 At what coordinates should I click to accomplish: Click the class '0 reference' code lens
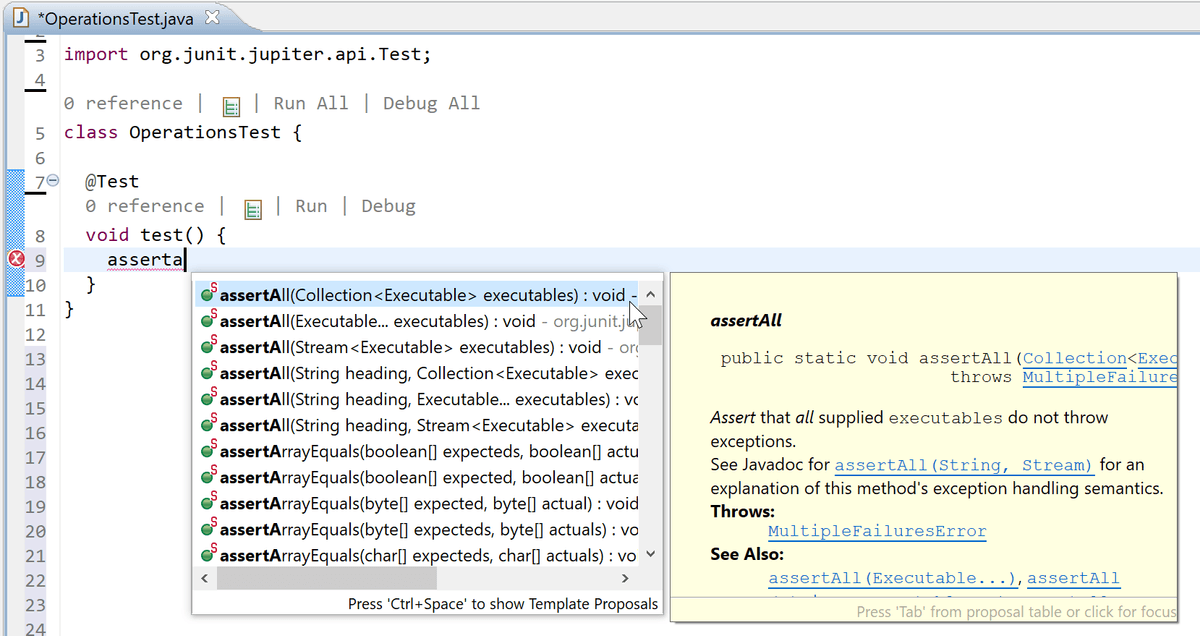click(123, 103)
